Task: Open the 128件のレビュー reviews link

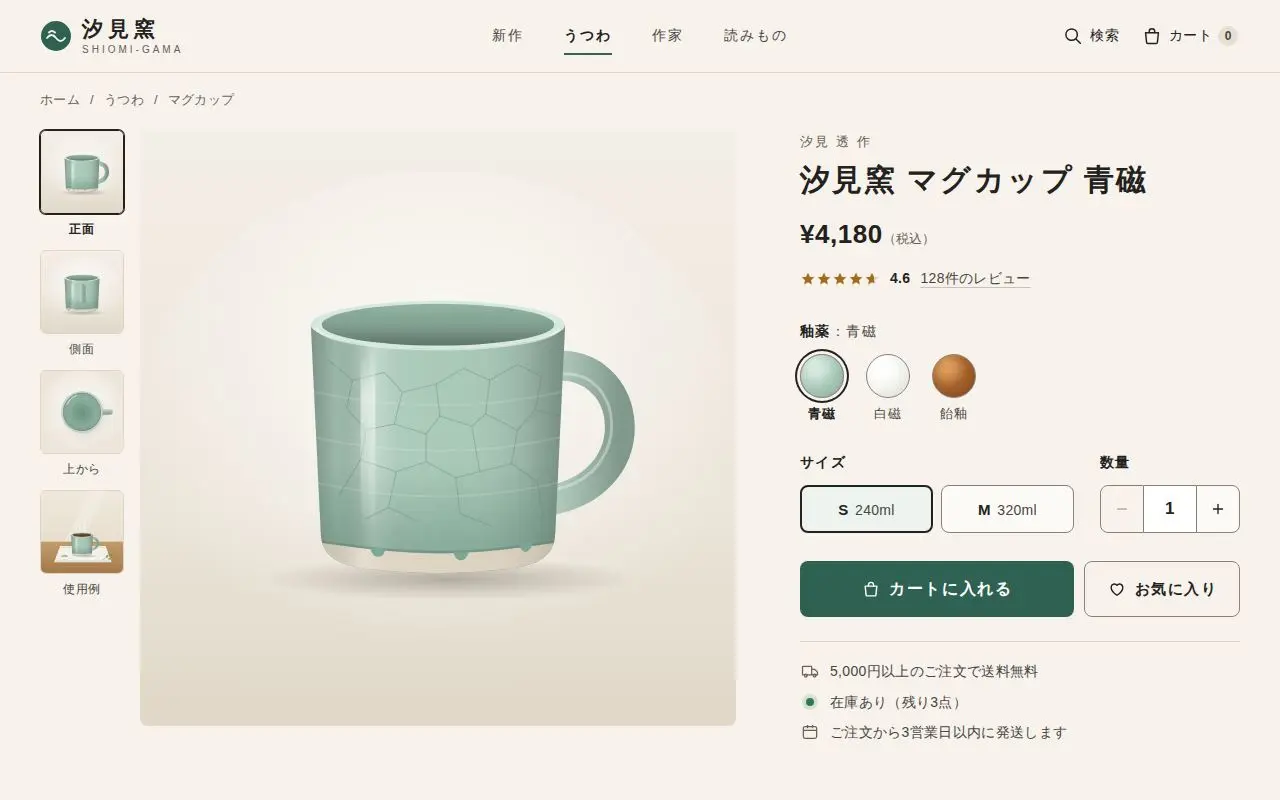Action: 975,279
